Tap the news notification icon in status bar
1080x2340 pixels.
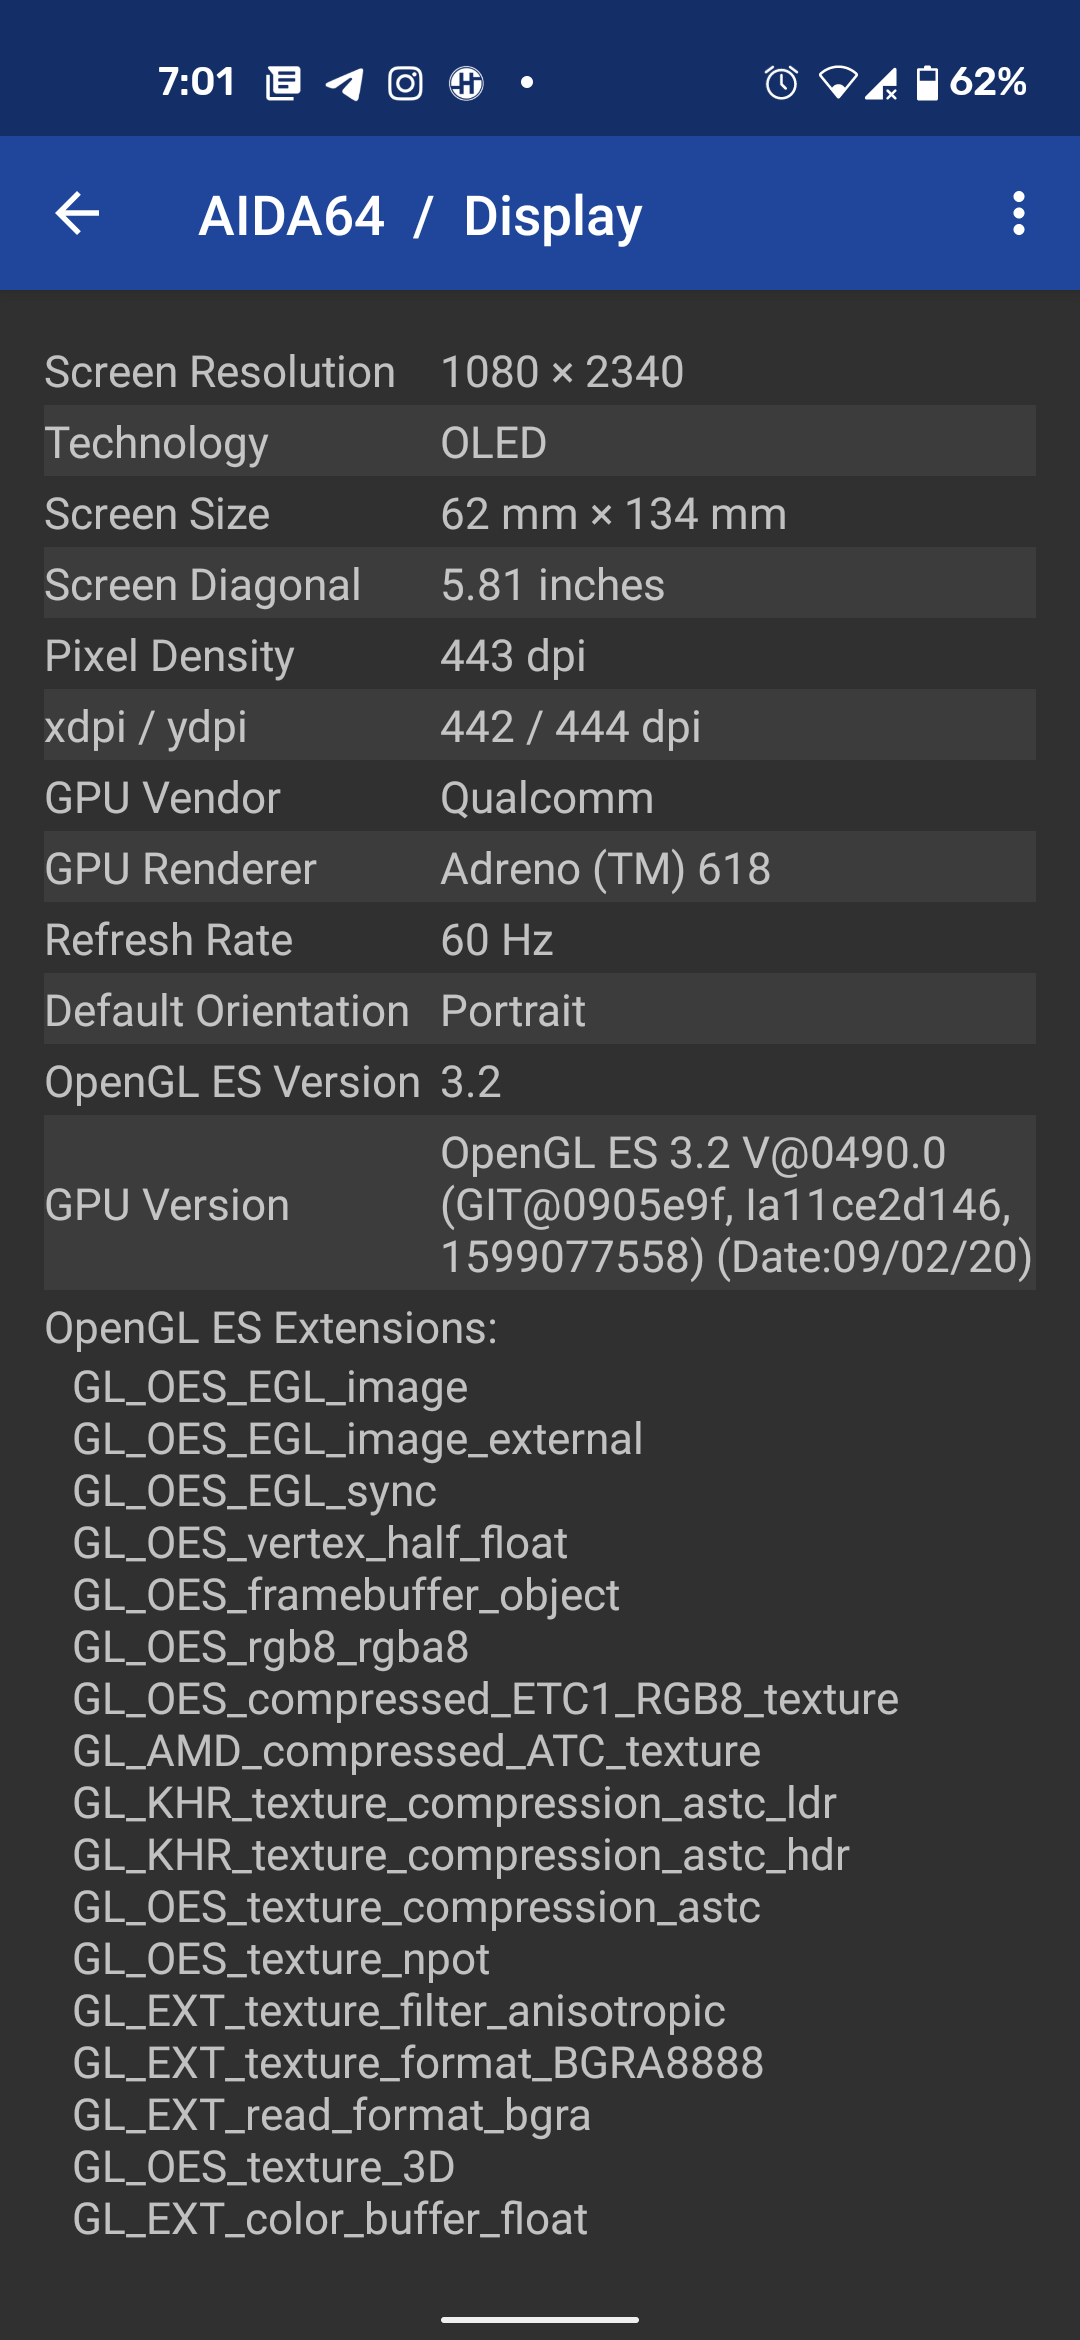(x=283, y=83)
